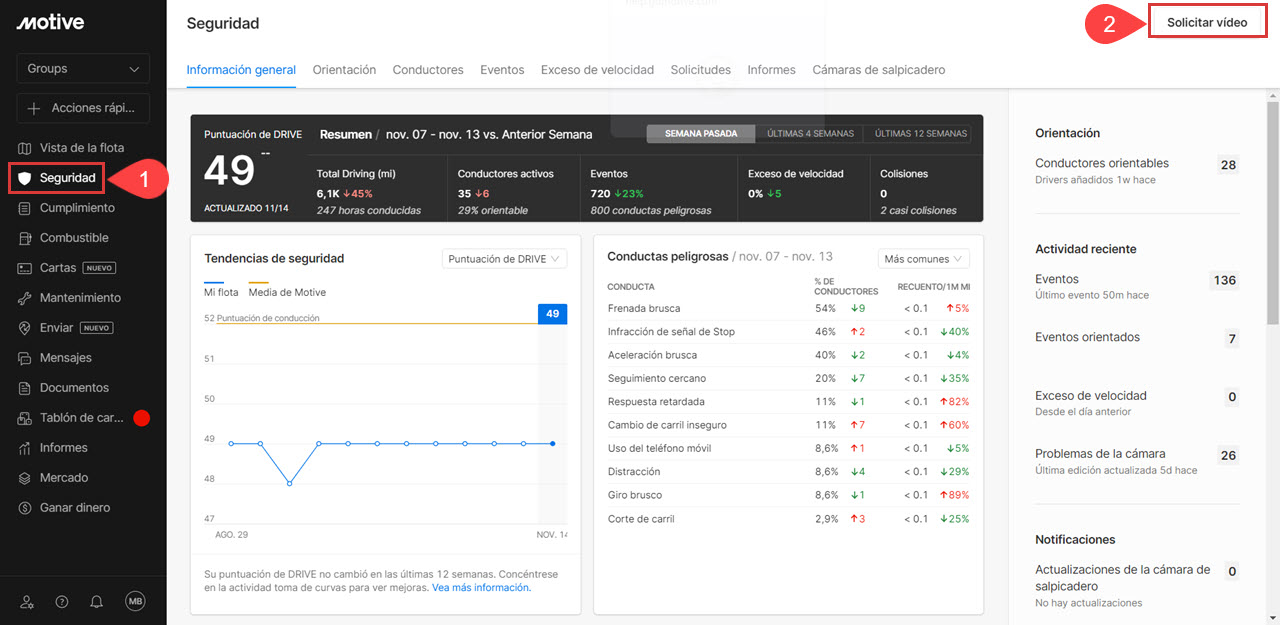Toggle Semana Pasada time range
The width and height of the screenshot is (1280, 625).
click(701, 134)
